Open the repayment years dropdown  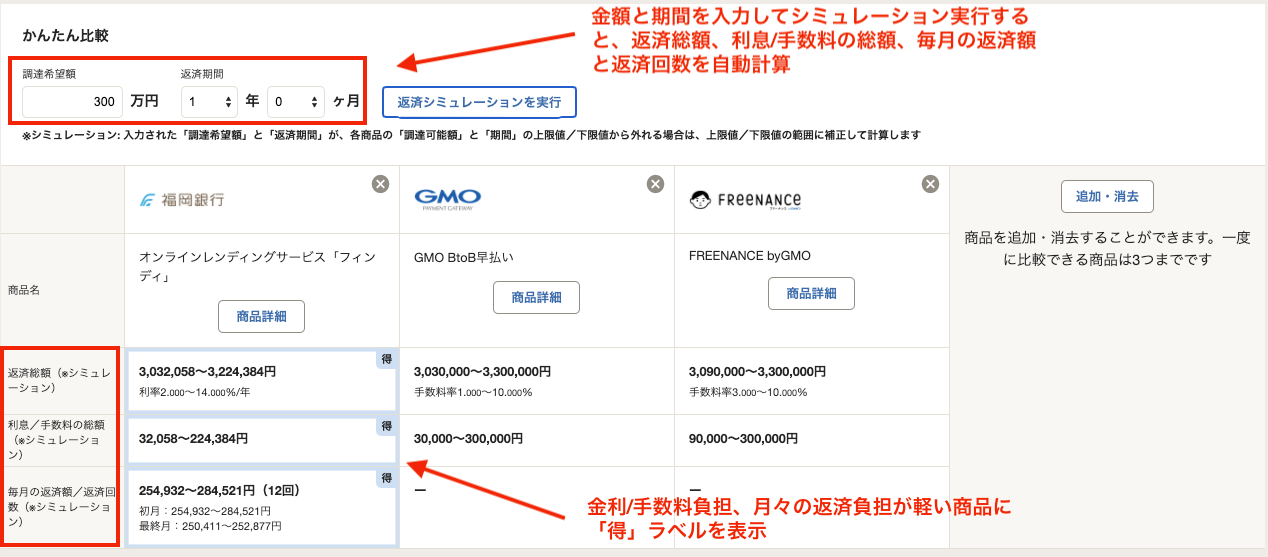pos(209,101)
